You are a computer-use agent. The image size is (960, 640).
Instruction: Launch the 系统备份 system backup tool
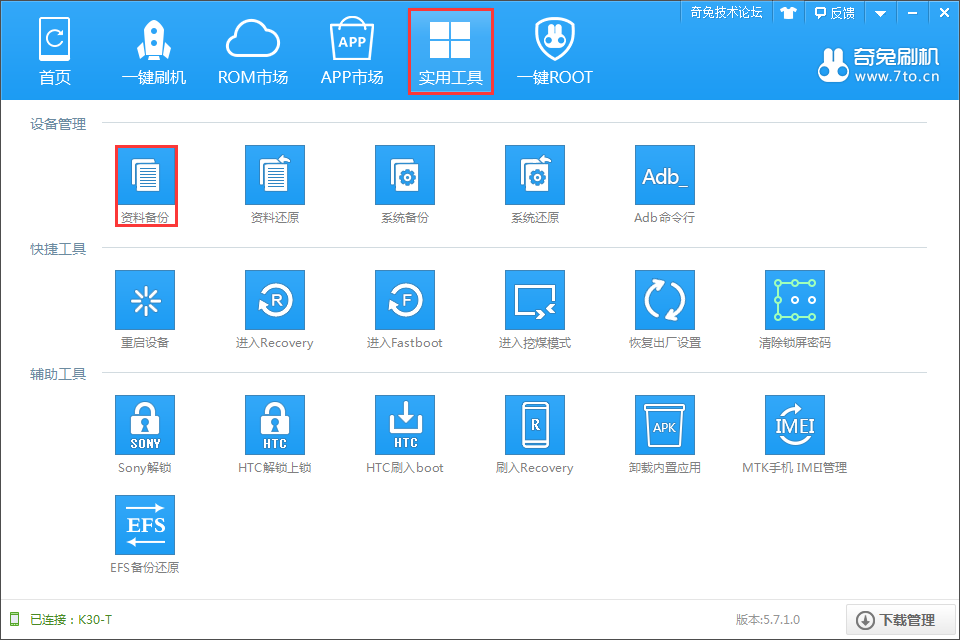click(x=405, y=175)
